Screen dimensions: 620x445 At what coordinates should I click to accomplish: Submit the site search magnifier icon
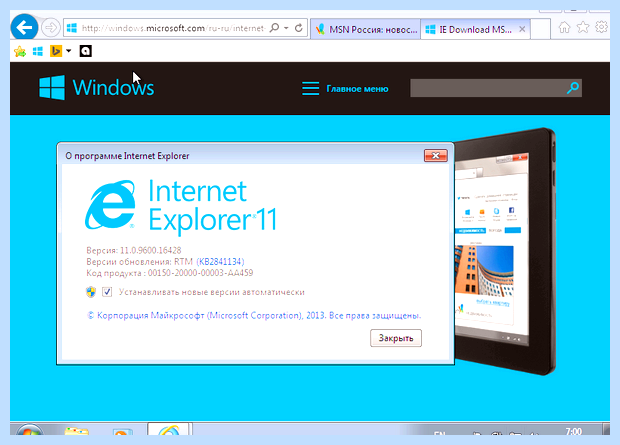(x=573, y=88)
